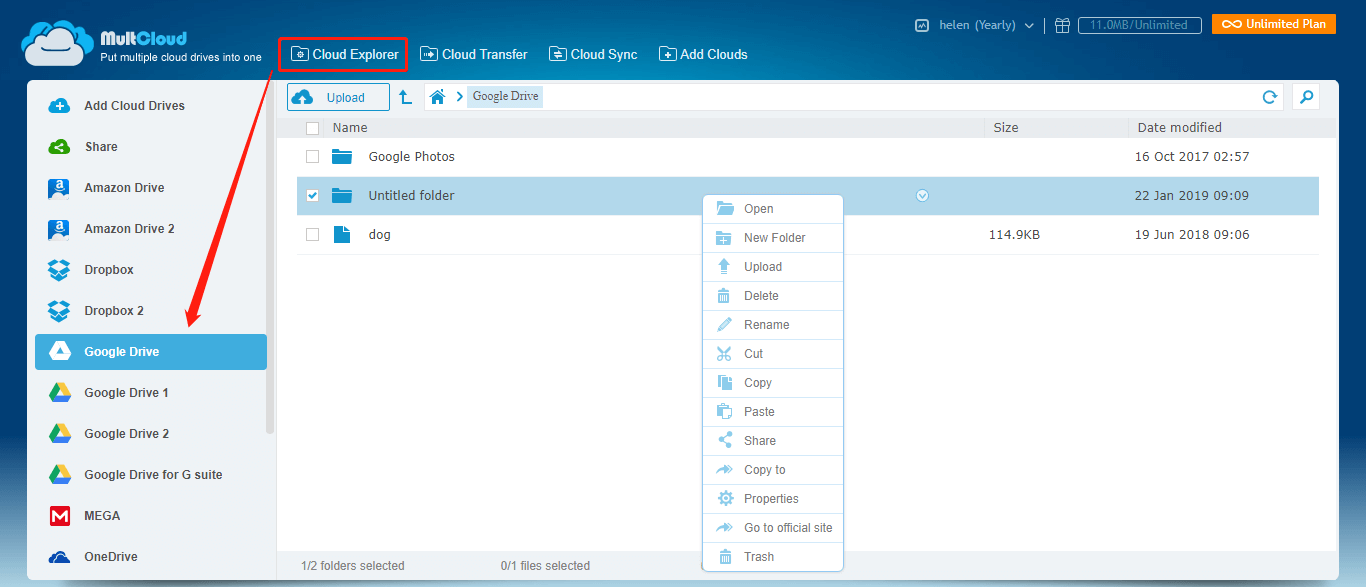
Task: Click the 19 Jun 2018 09:06 date
Action: pyautogui.click(x=1192, y=235)
